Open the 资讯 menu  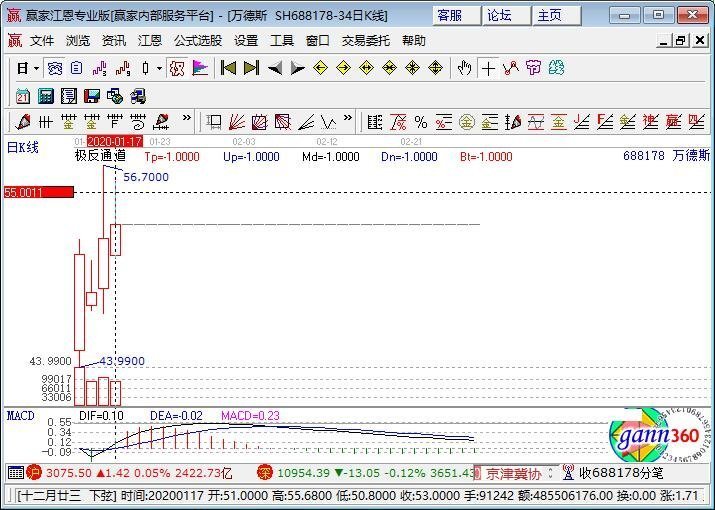[114, 41]
